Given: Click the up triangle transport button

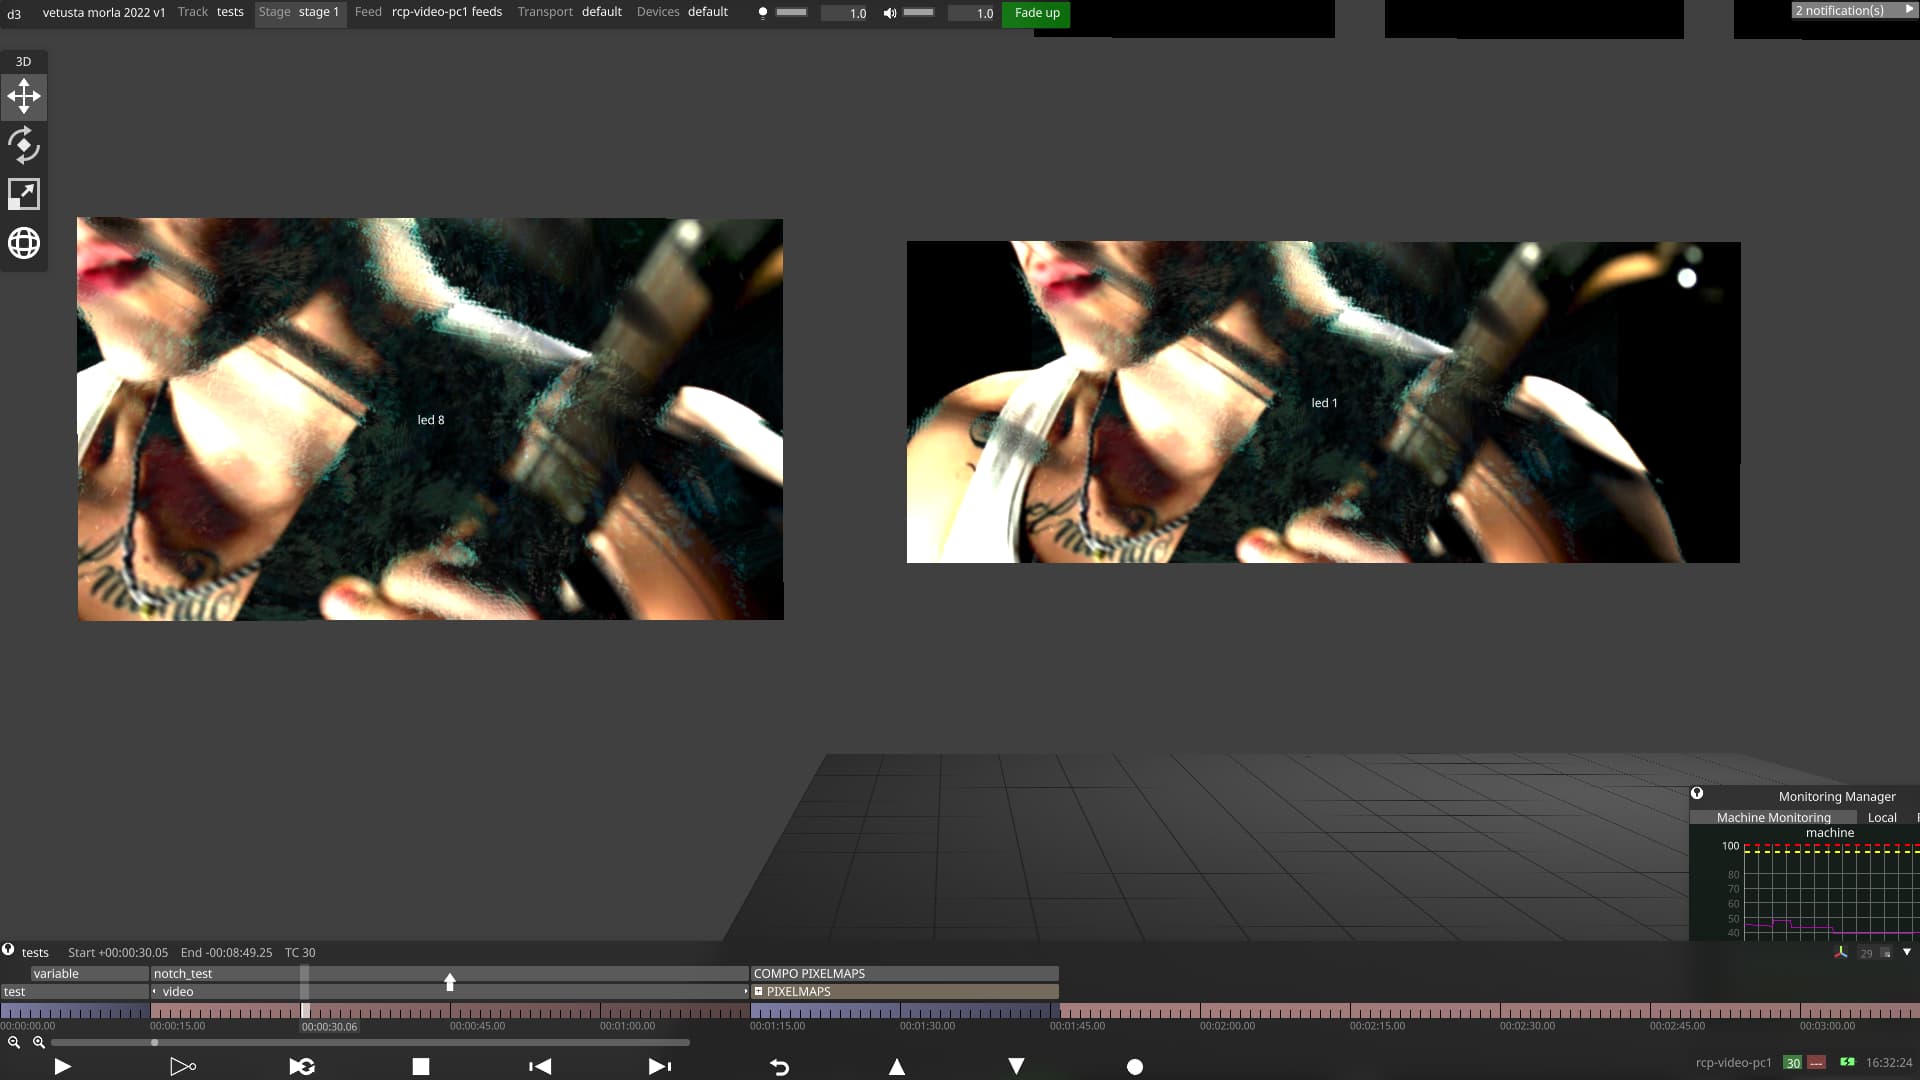Looking at the screenshot, I should point(897,1067).
